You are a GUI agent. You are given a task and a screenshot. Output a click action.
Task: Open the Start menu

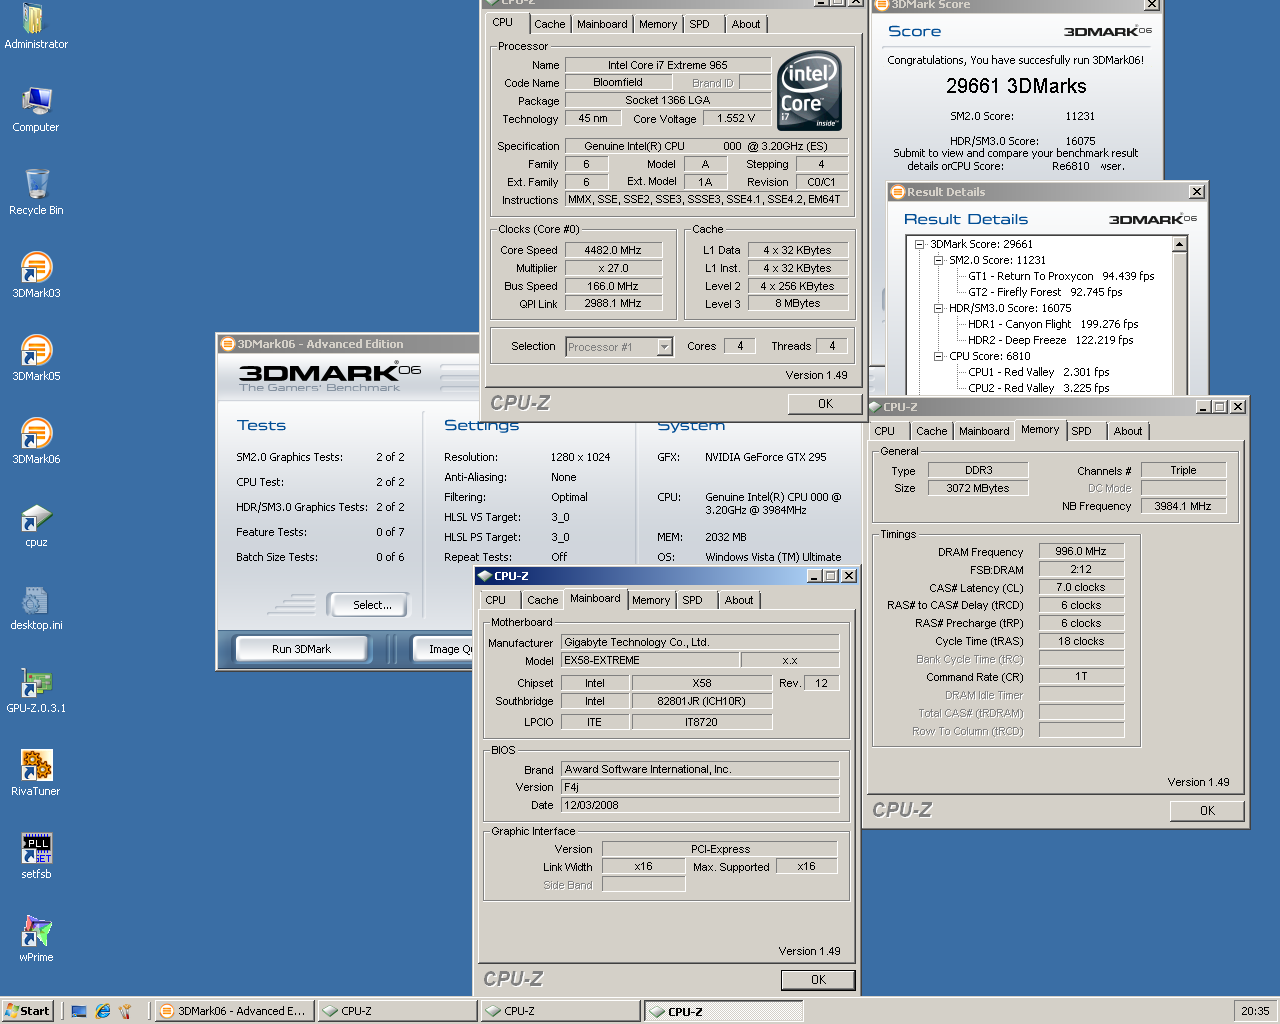[27, 1011]
